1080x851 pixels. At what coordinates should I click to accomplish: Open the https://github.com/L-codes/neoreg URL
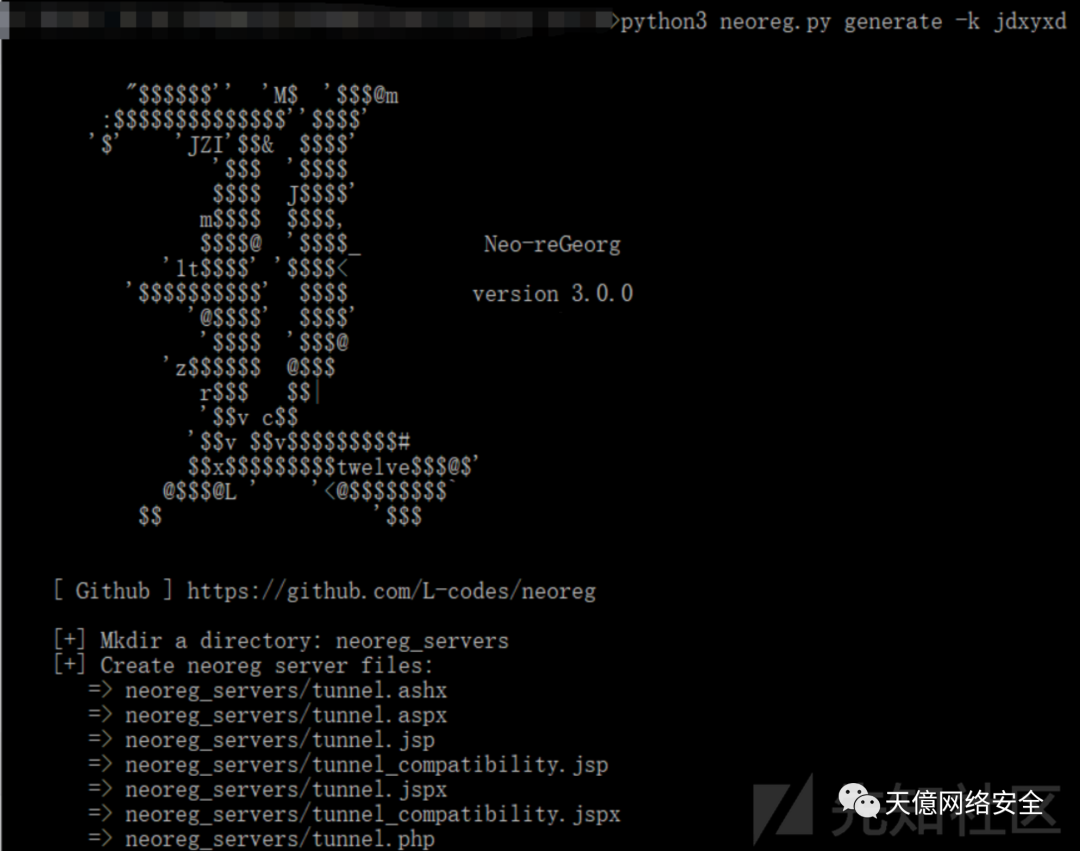(x=391, y=591)
